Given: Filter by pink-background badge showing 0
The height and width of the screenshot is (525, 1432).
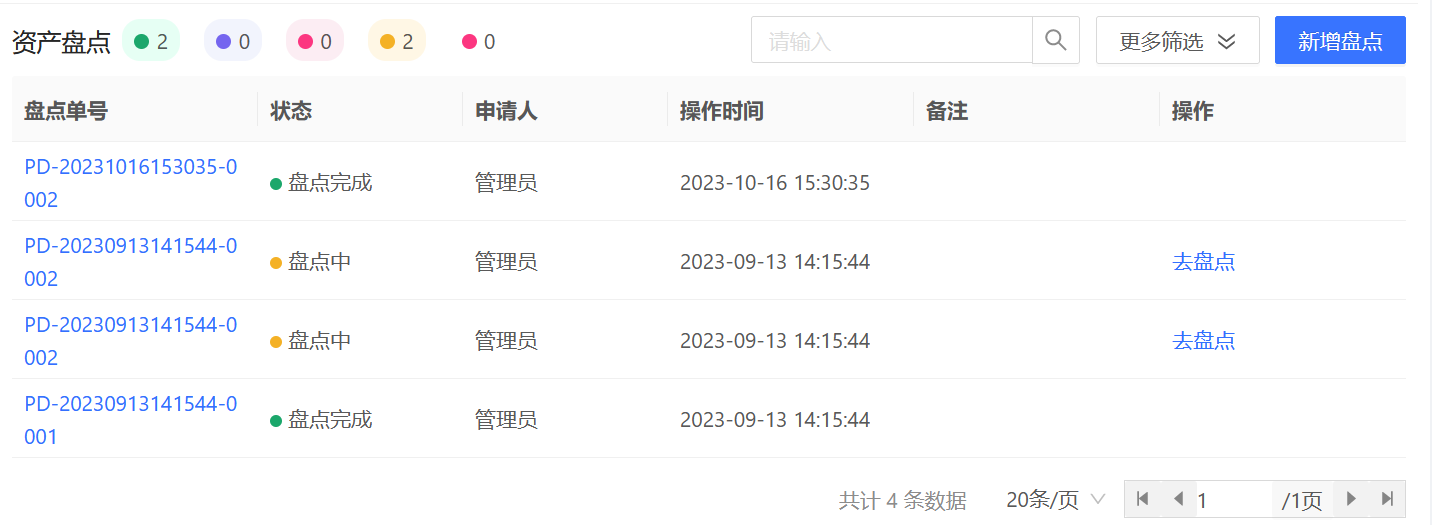Looking at the screenshot, I should (x=315, y=41).
